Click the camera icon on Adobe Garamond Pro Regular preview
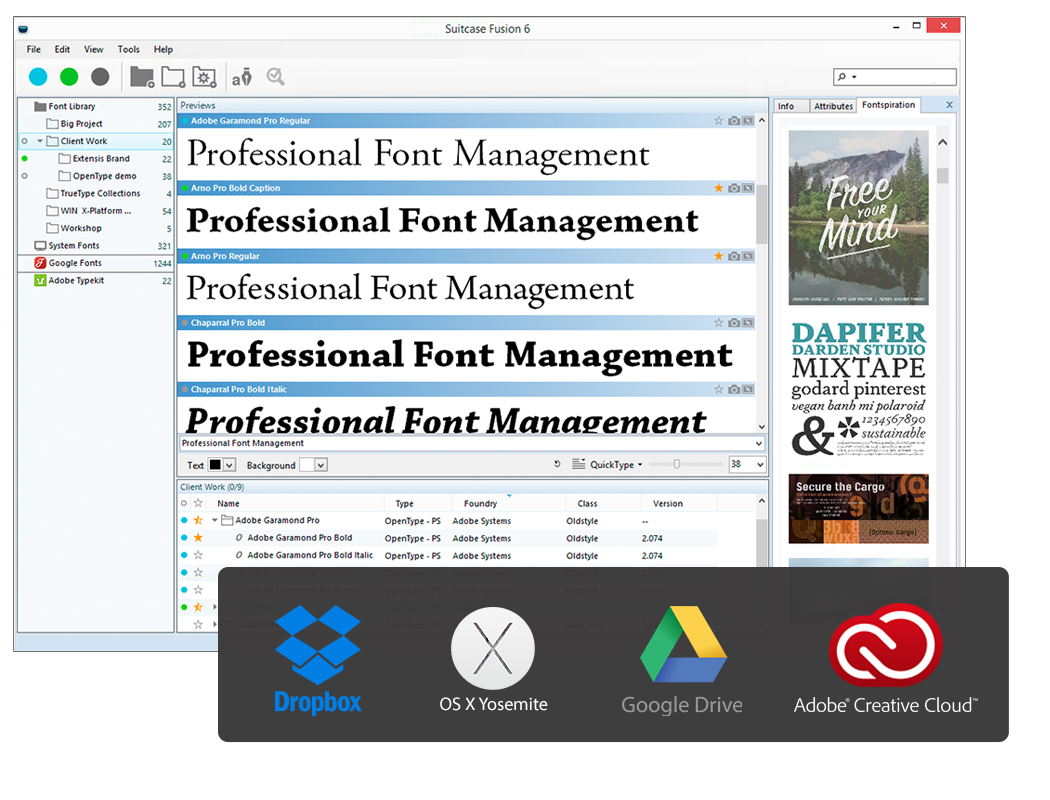This screenshot has width=1050, height=800. tap(733, 121)
